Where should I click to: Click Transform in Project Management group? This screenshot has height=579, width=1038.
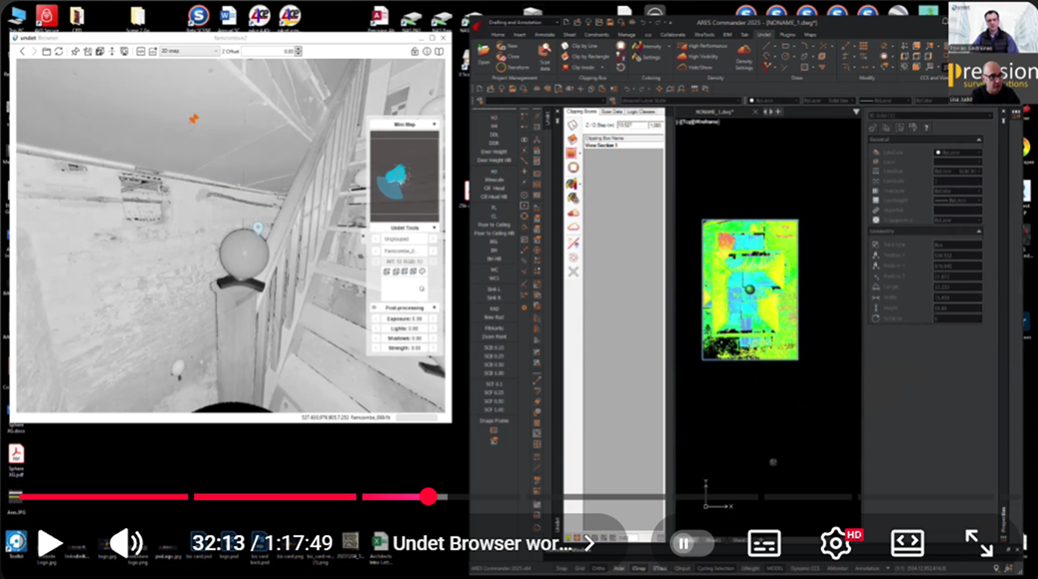[513, 67]
